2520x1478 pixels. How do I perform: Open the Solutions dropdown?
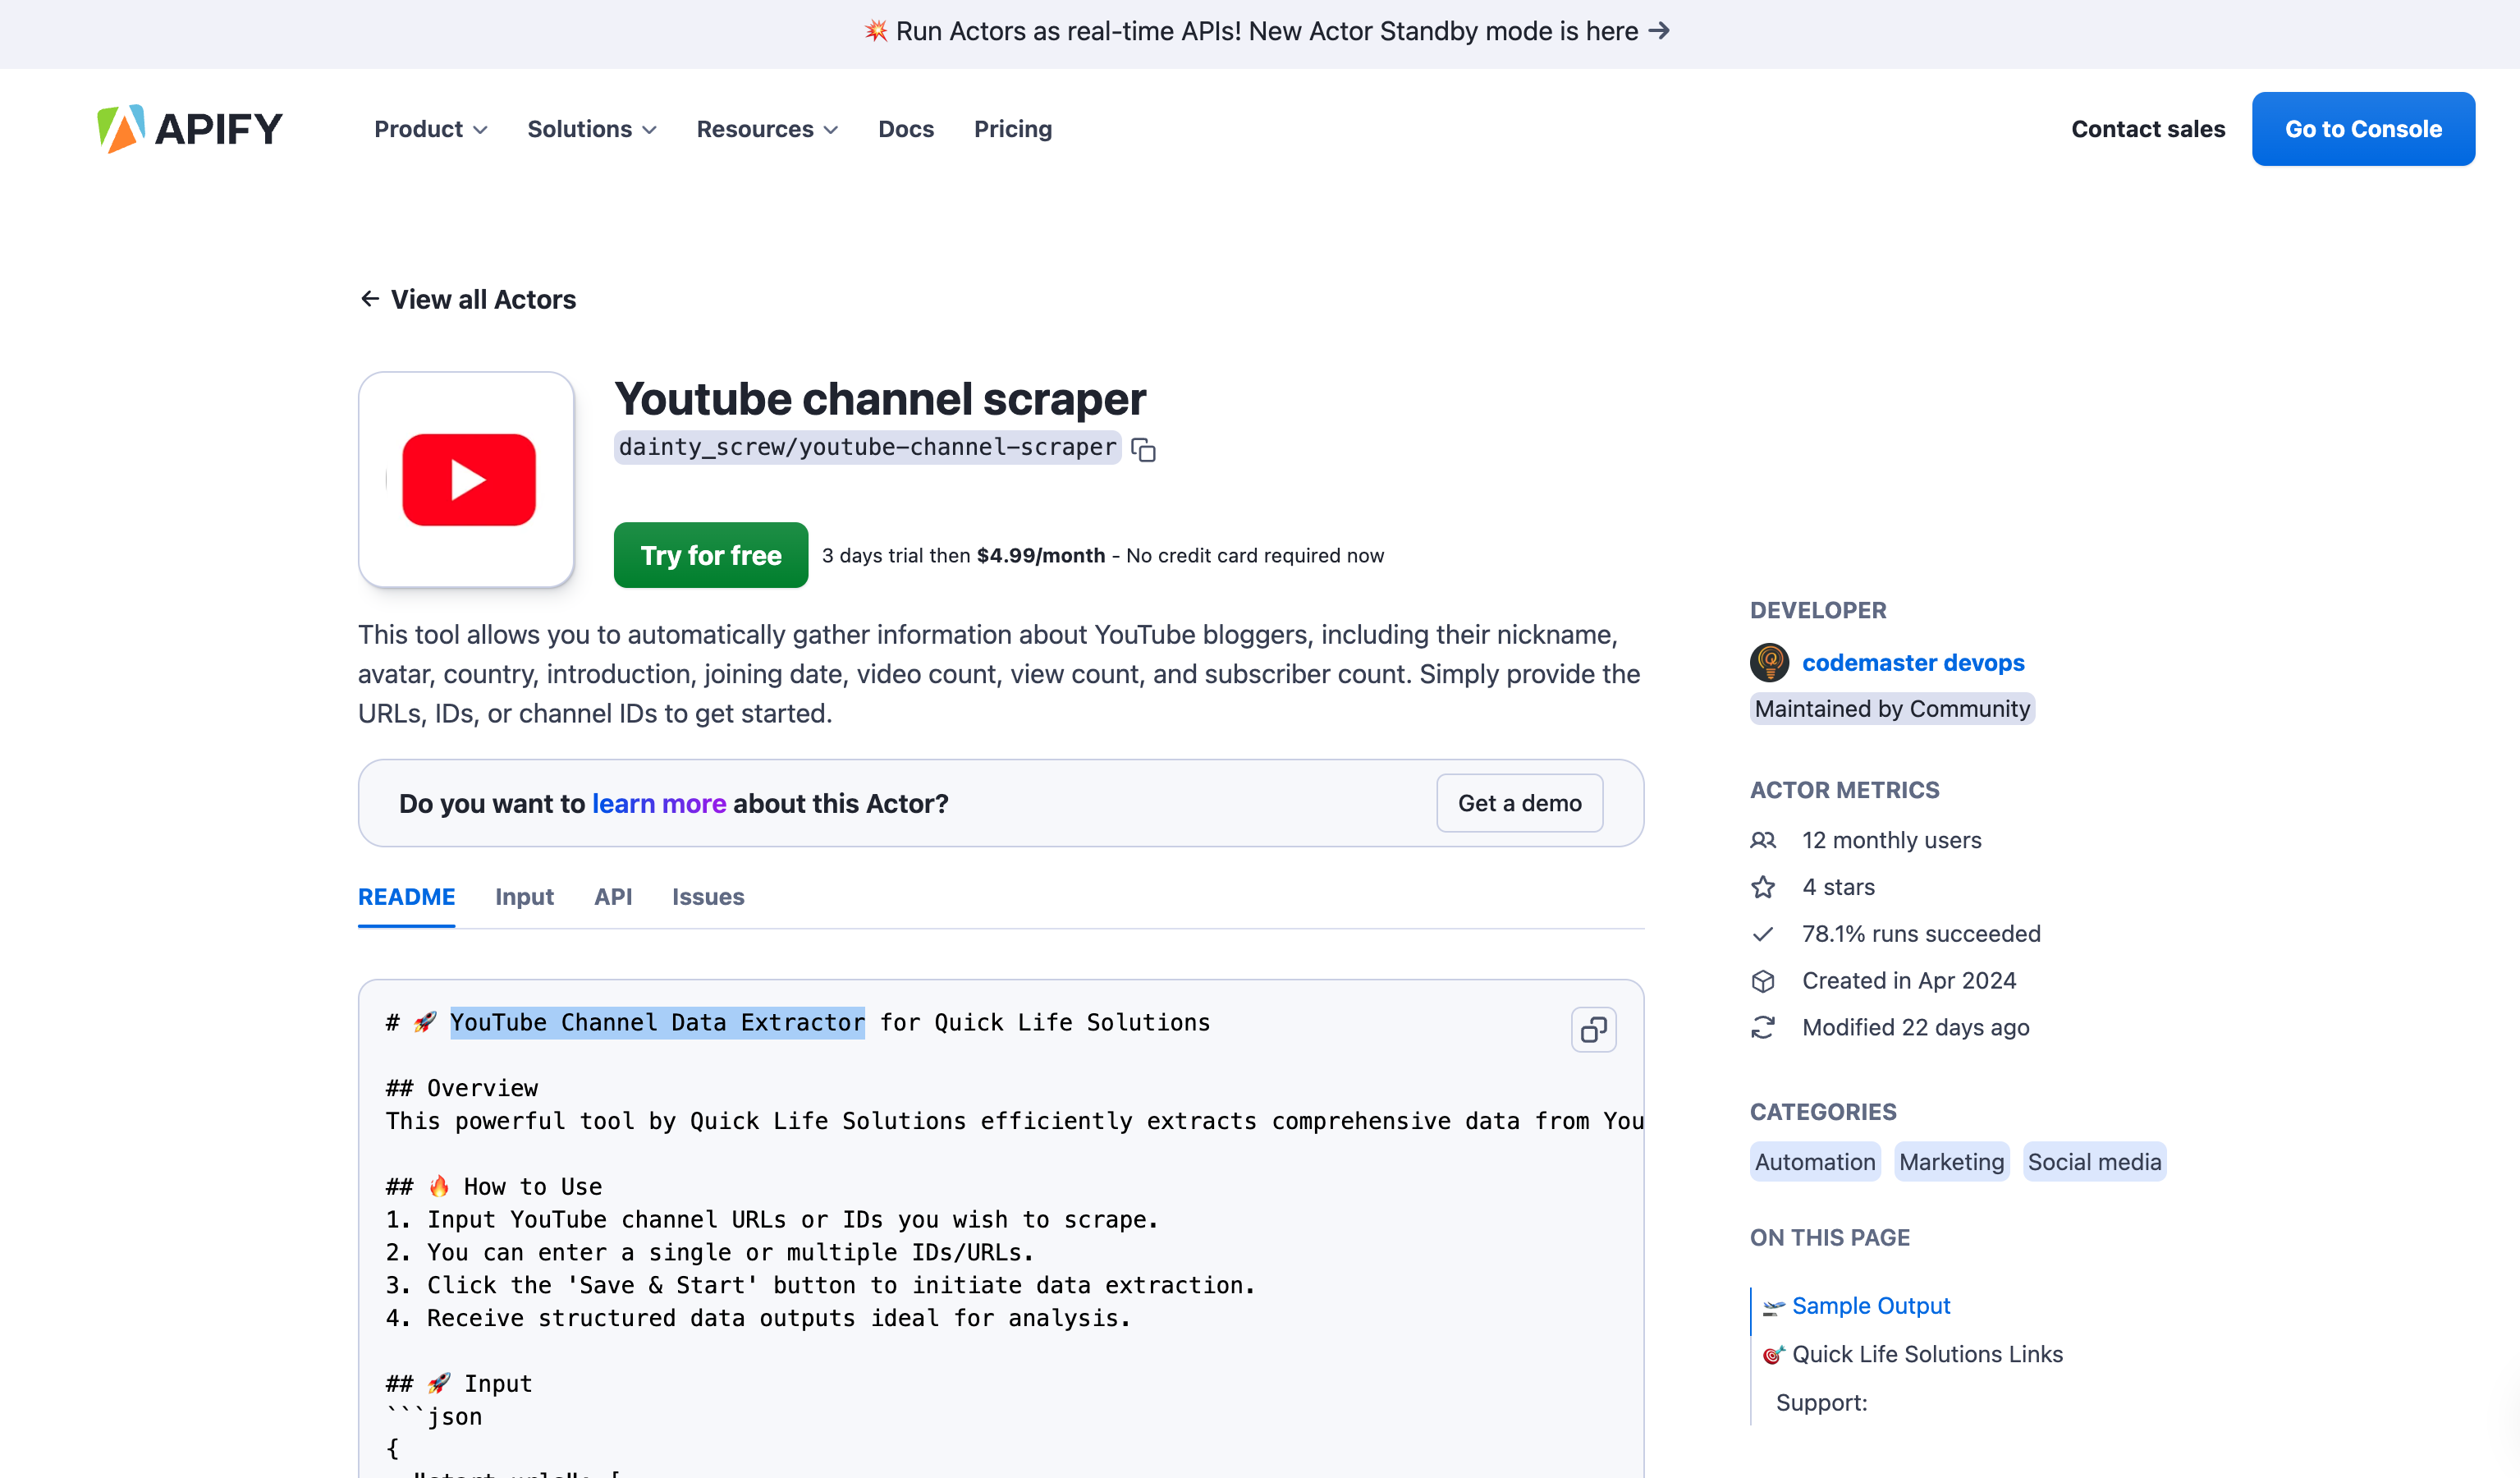(x=591, y=128)
